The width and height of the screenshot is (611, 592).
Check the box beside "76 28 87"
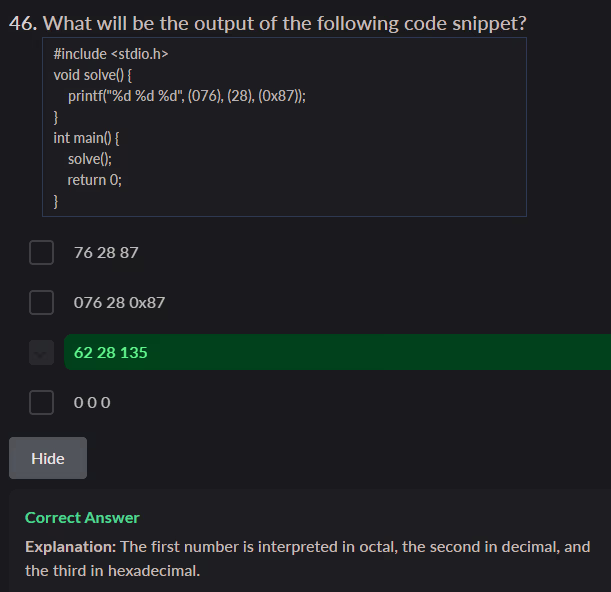coord(41,252)
